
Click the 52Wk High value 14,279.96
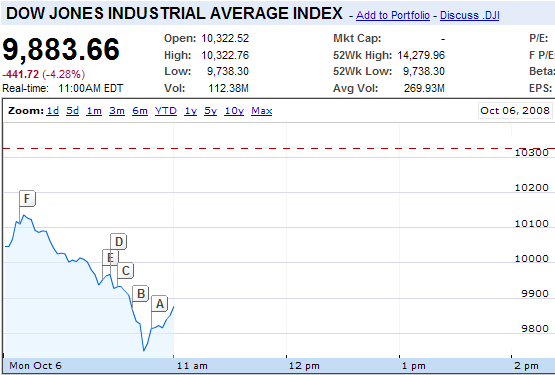[x=421, y=55]
